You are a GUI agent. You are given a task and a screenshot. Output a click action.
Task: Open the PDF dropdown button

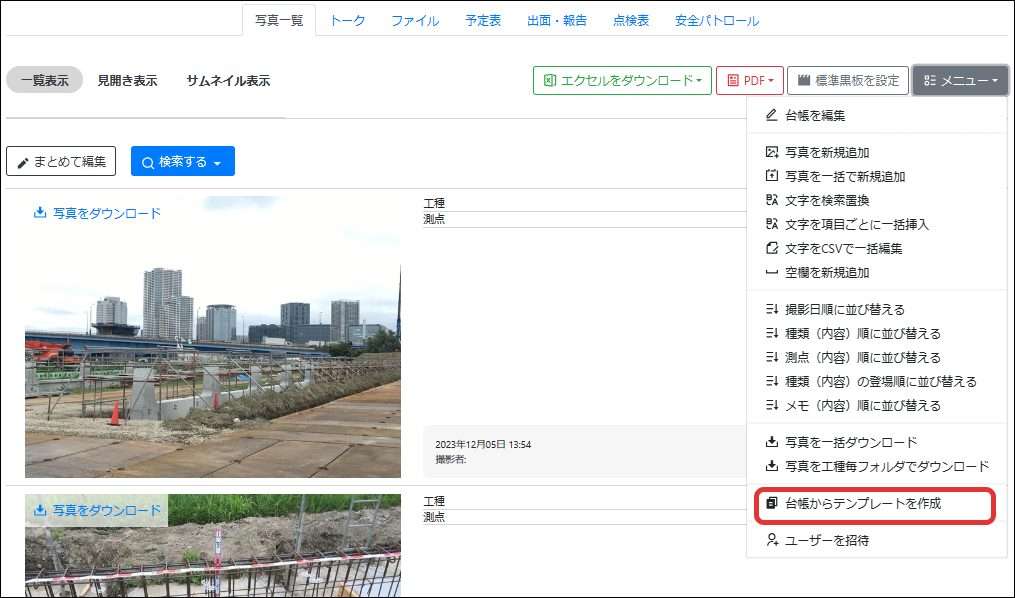749,80
